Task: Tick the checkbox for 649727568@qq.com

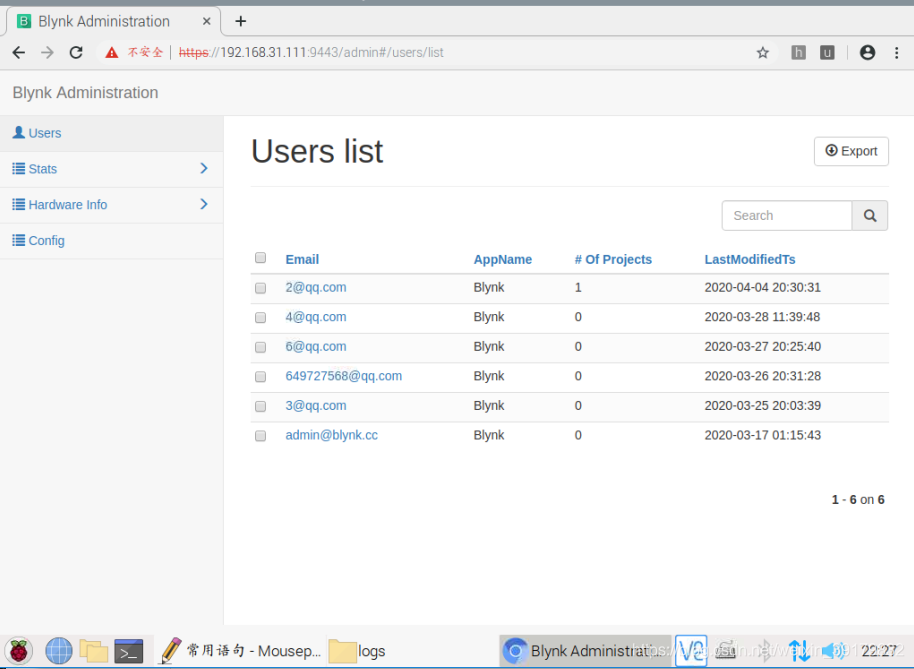Action: pos(261,376)
